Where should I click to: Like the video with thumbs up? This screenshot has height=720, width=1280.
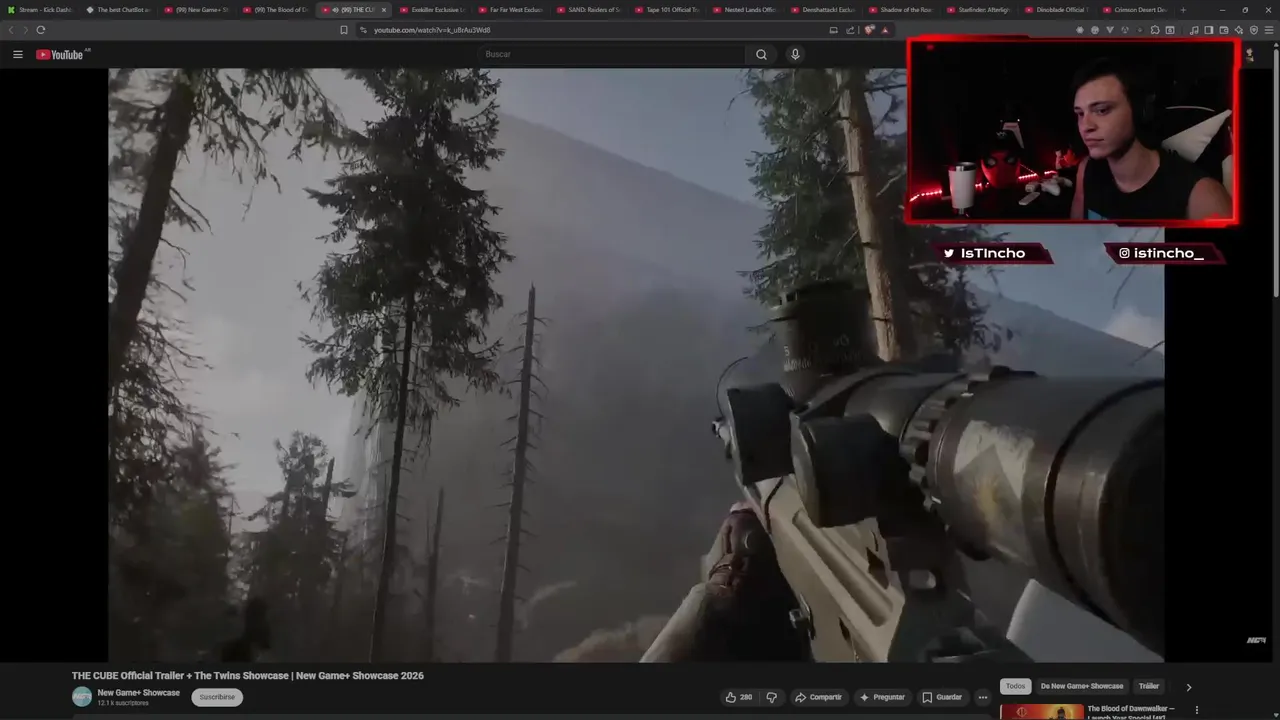tap(739, 697)
